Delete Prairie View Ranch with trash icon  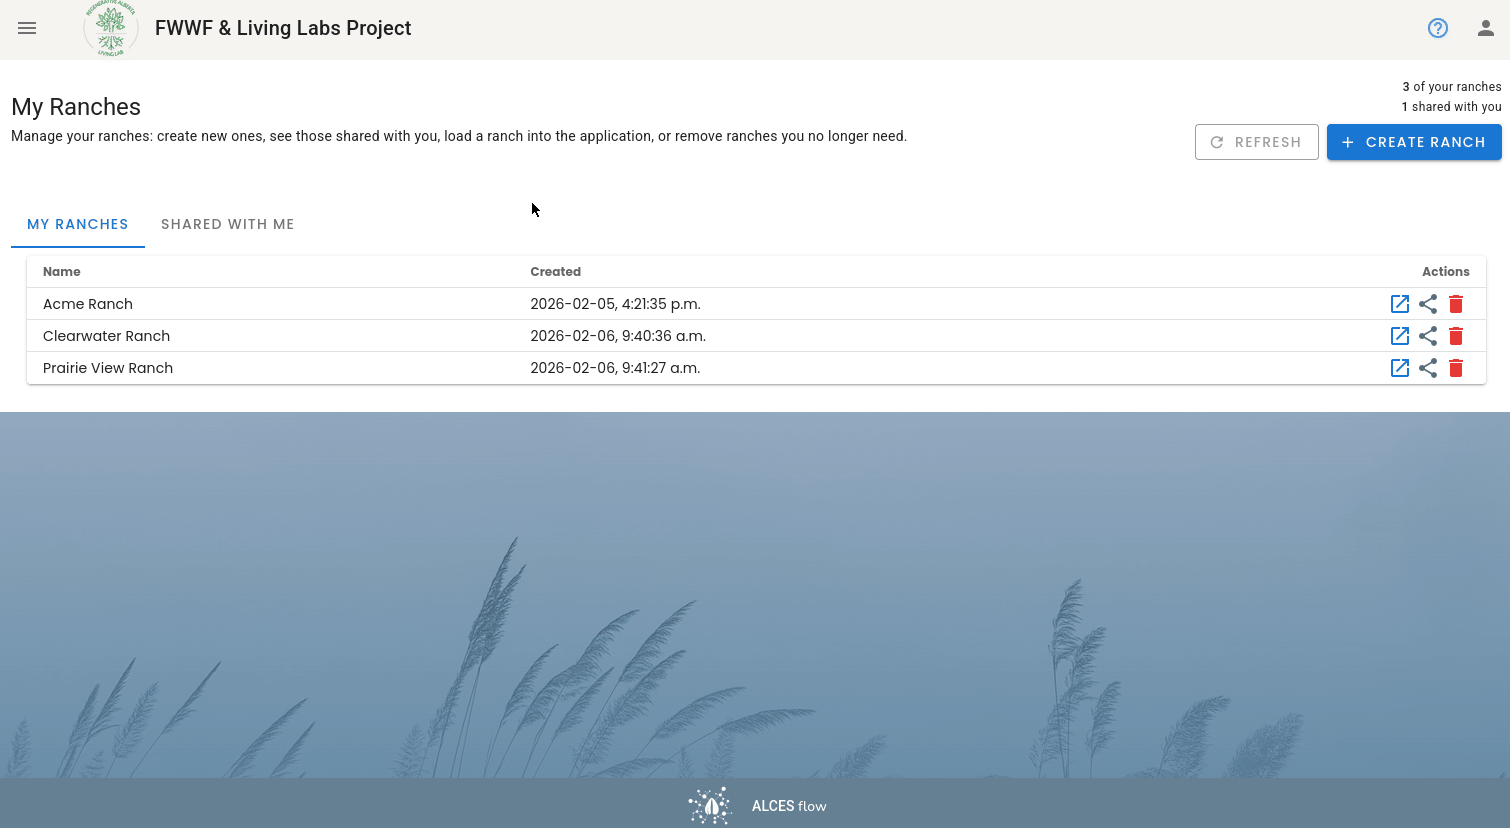coord(1456,368)
